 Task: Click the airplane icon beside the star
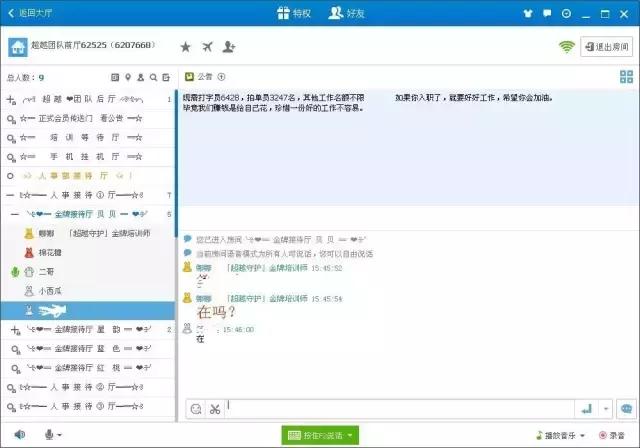click(207, 47)
